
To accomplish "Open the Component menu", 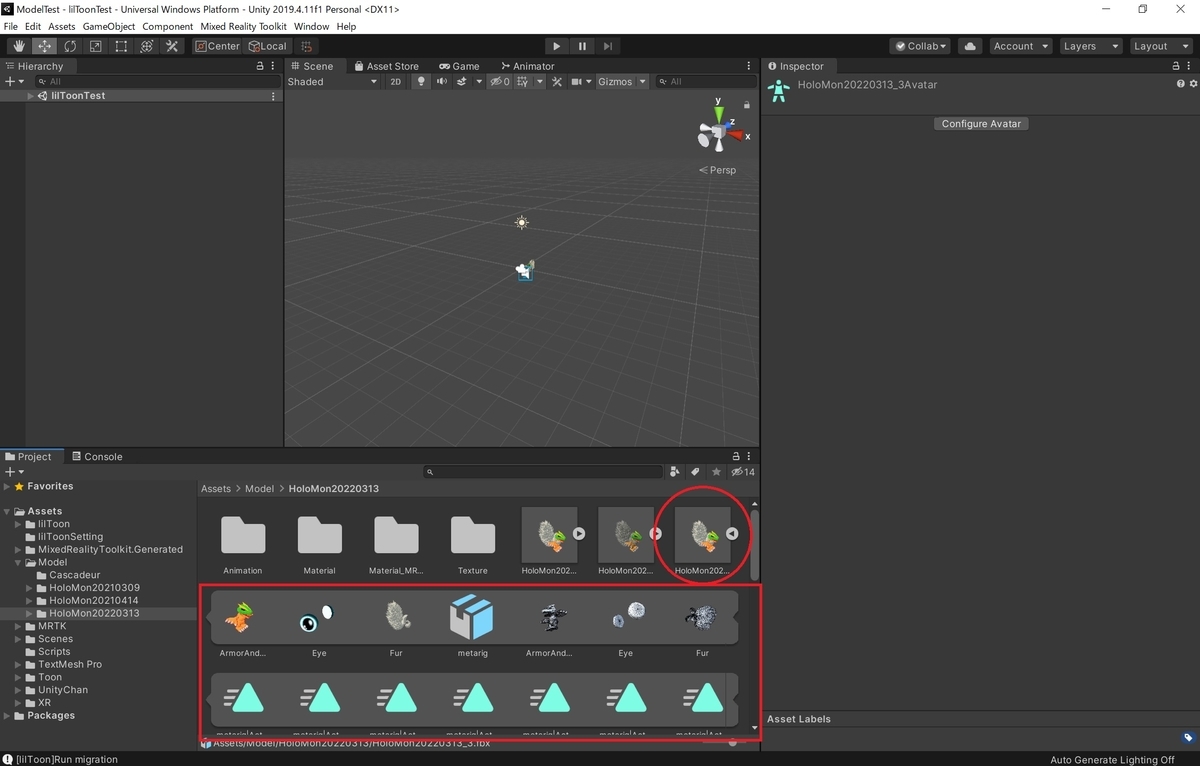I will point(168,26).
